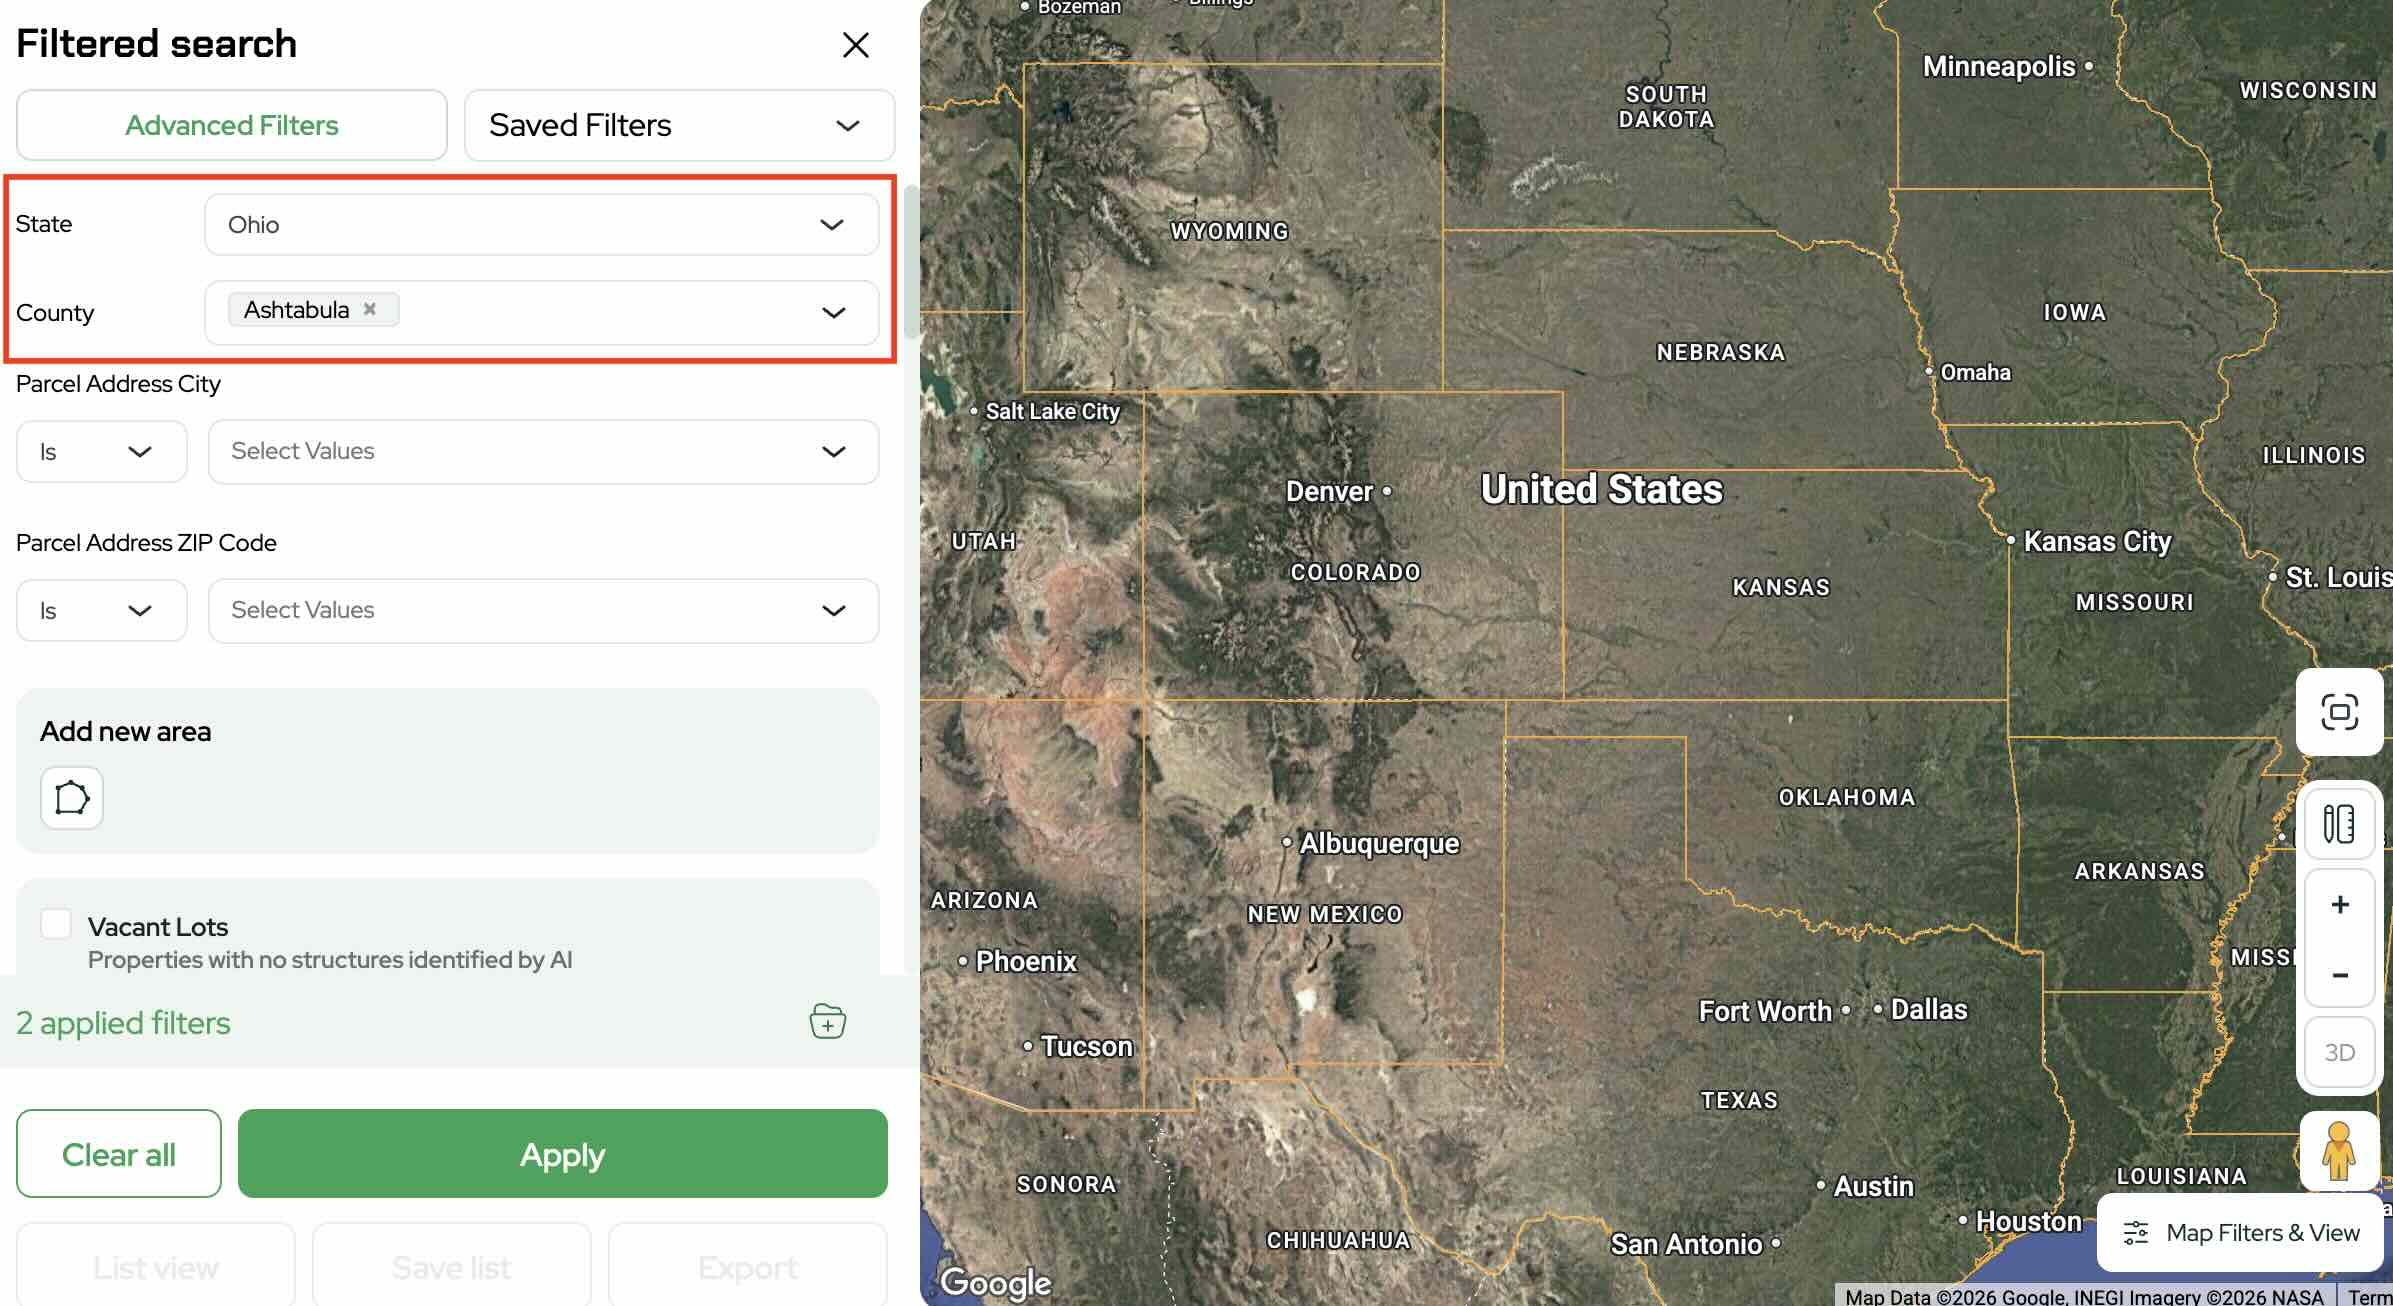Image resolution: width=2393 pixels, height=1306 pixels.
Task: Close the Filtered search panel
Action: (855, 44)
